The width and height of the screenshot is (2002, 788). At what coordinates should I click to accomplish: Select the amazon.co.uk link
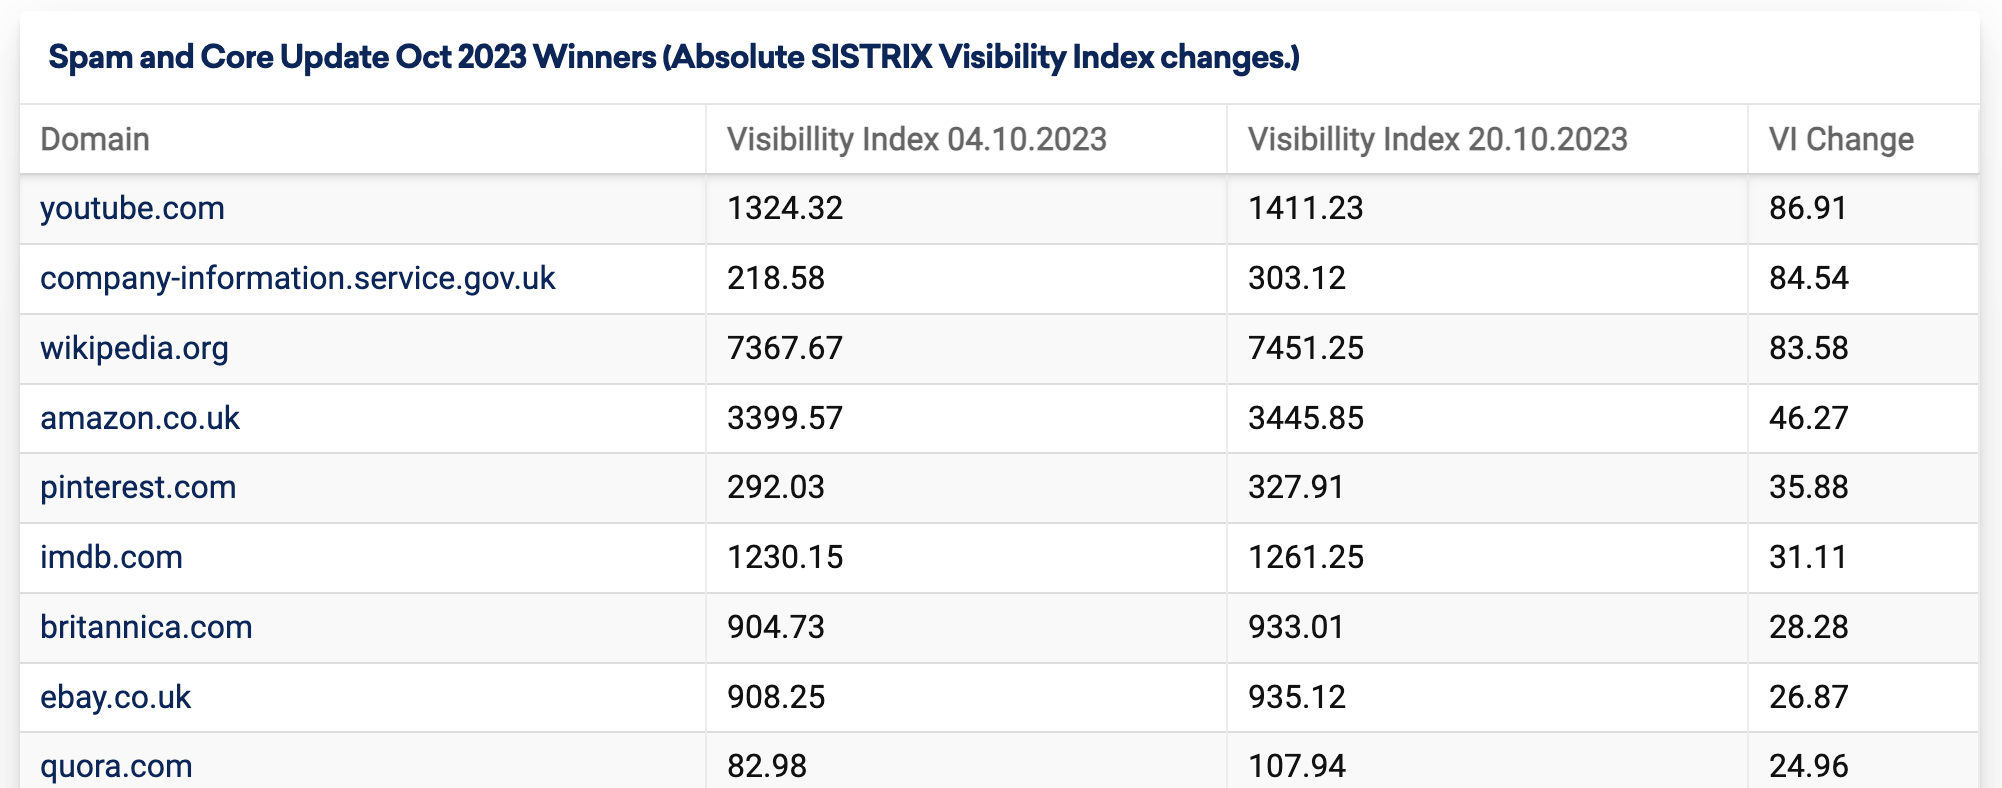pyautogui.click(x=140, y=418)
